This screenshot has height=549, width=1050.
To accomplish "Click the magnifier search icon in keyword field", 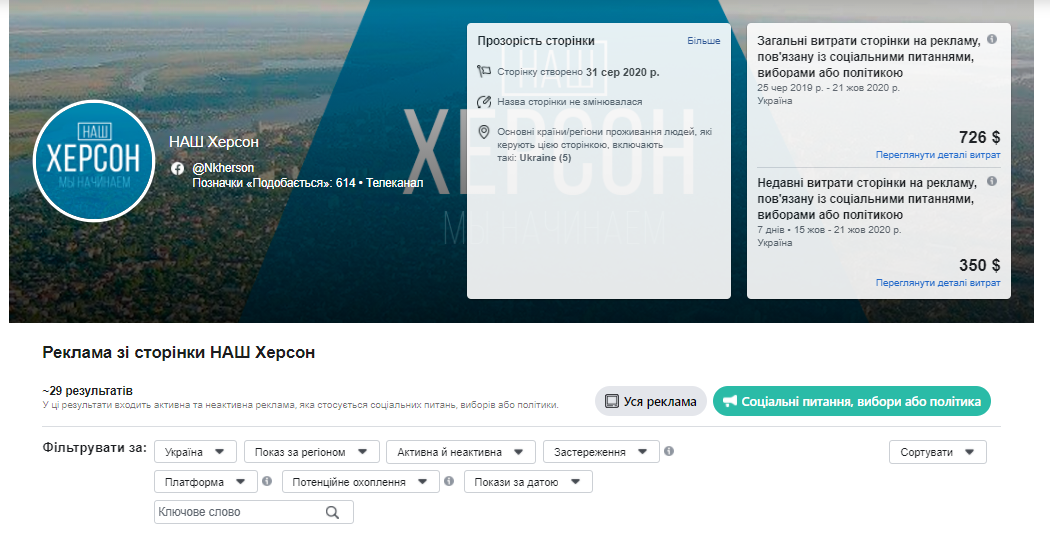I will click(x=332, y=512).
